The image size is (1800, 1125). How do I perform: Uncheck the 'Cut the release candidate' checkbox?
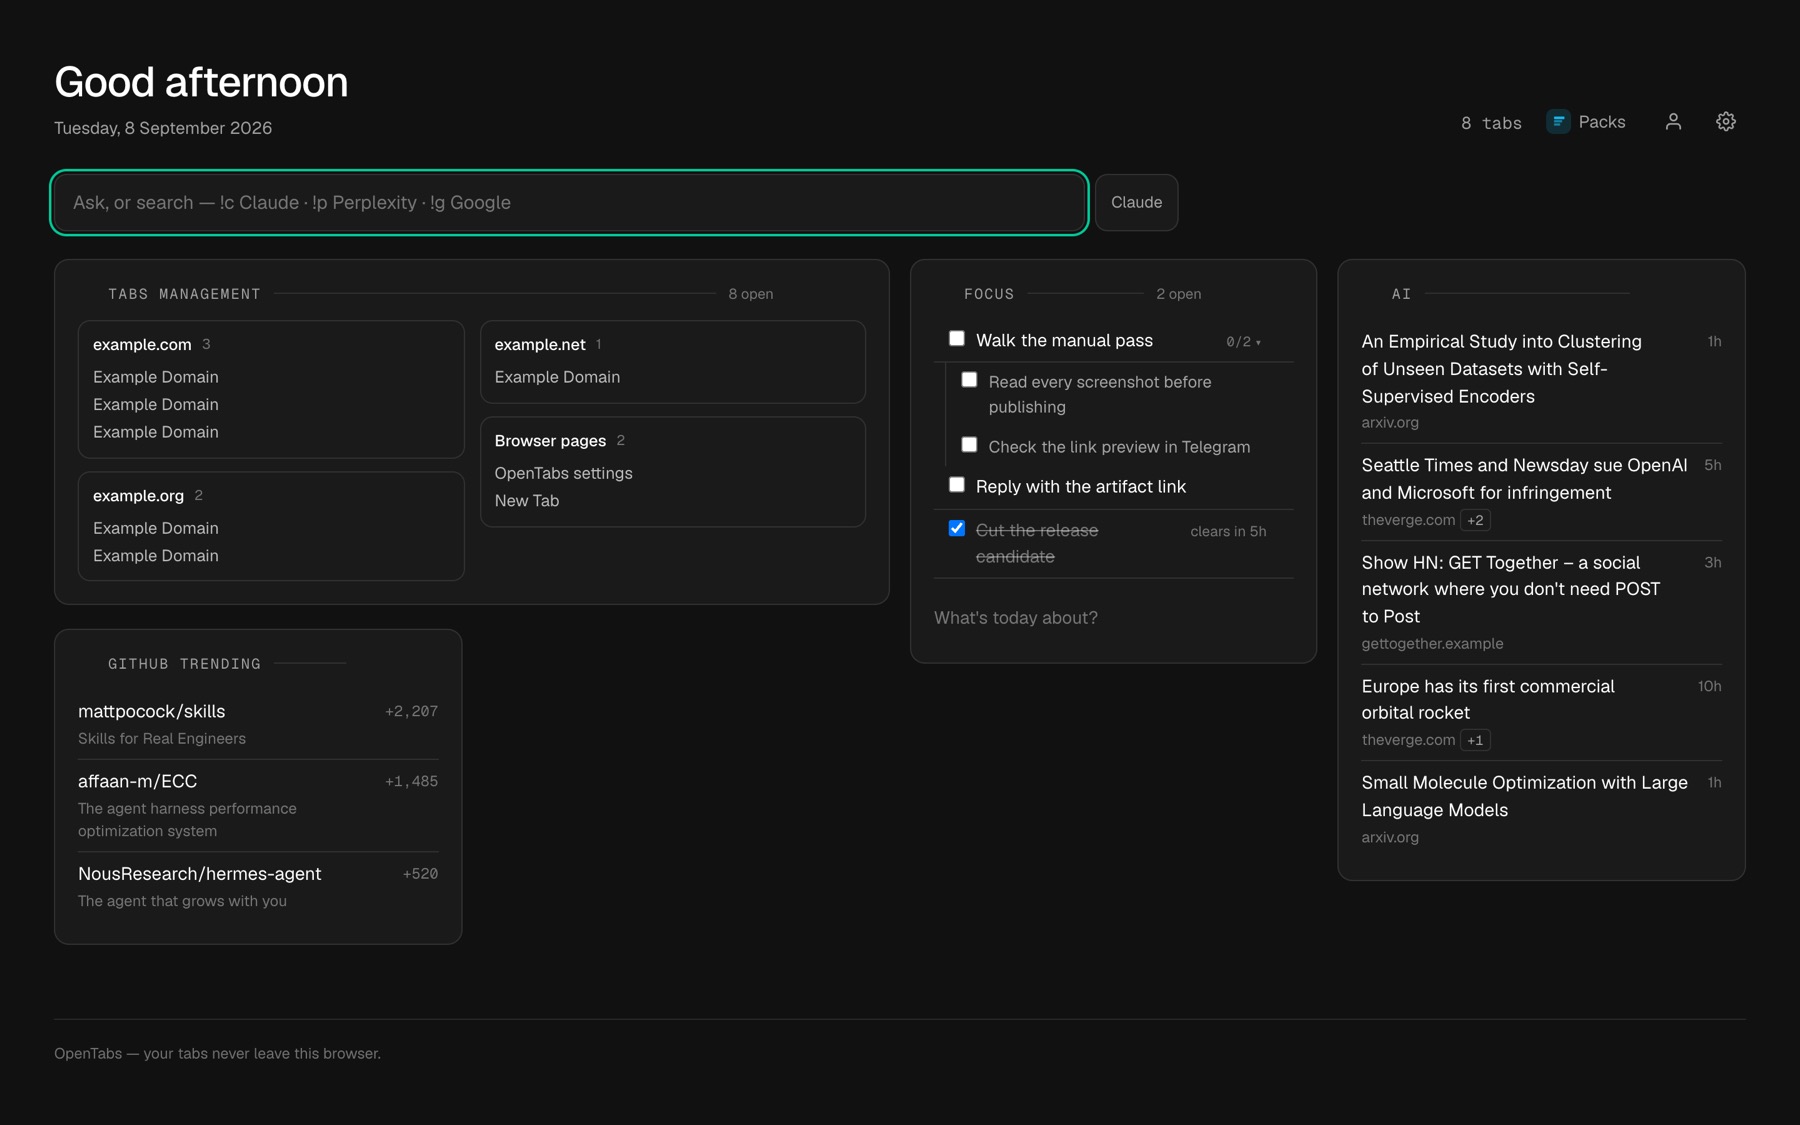click(957, 528)
